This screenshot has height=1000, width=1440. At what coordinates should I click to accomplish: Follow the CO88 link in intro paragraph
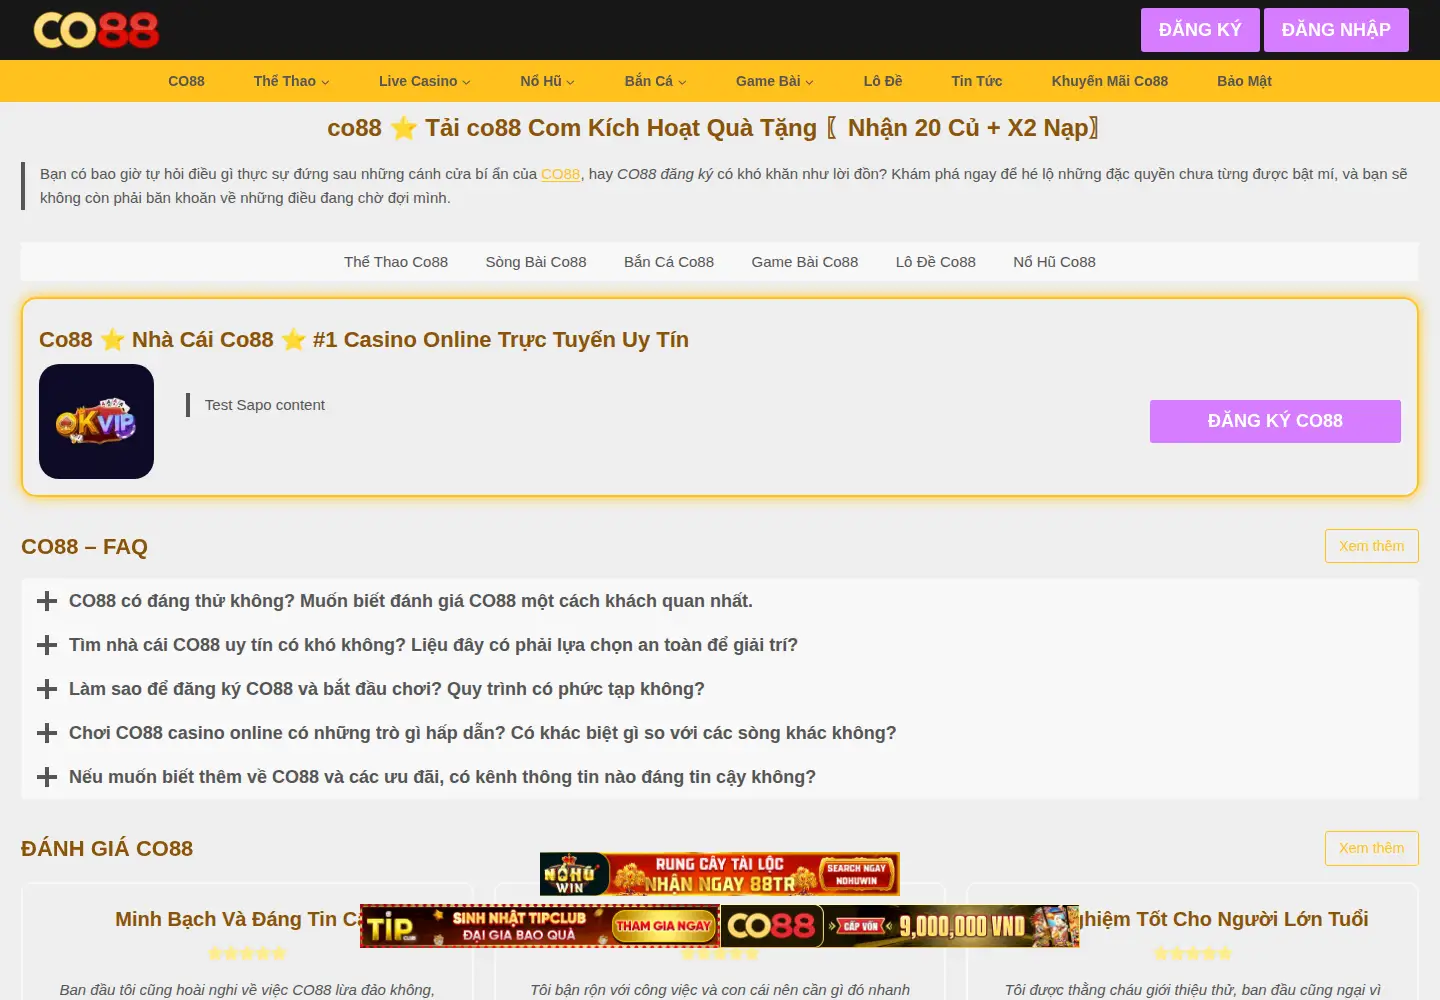click(x=561, y=174)
